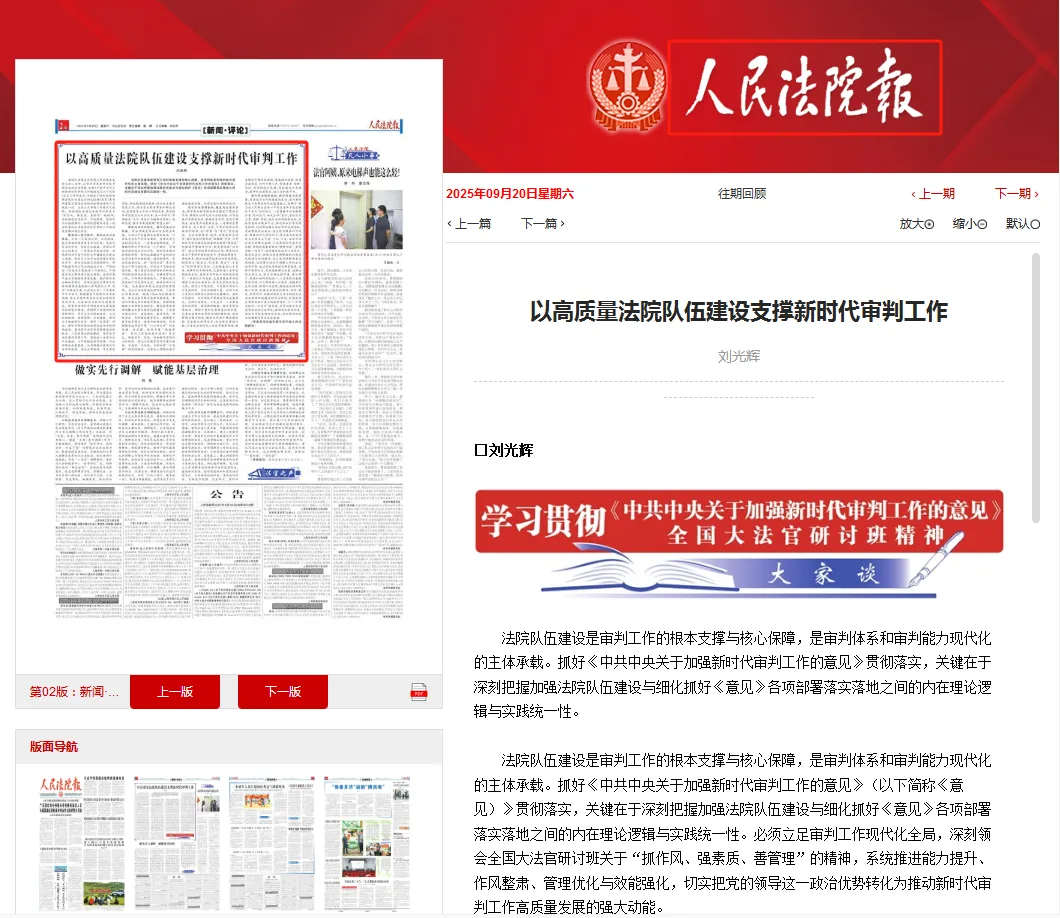This screenshot has width=1060, height=918.
Task: Click the date 2025年09月20日星期六
Action: pos(510,194)
